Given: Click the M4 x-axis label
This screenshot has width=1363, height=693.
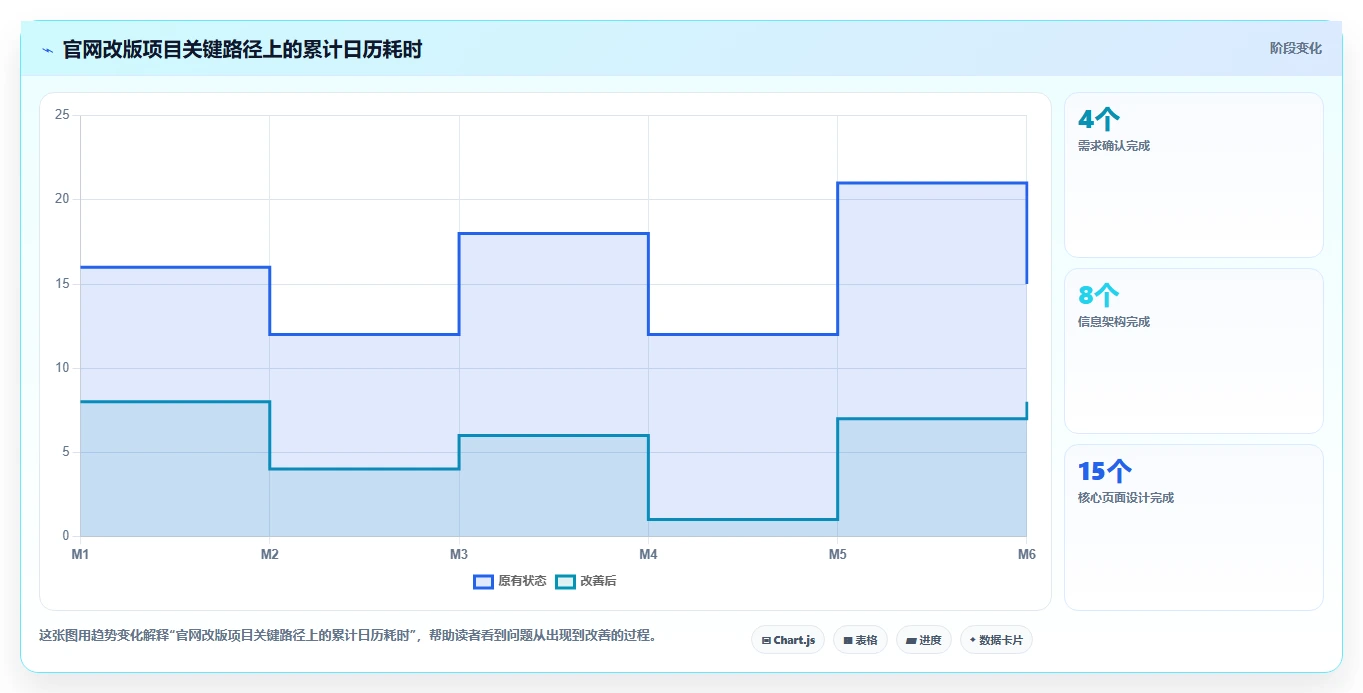Looking at the screenshot, I should [648, 554].
